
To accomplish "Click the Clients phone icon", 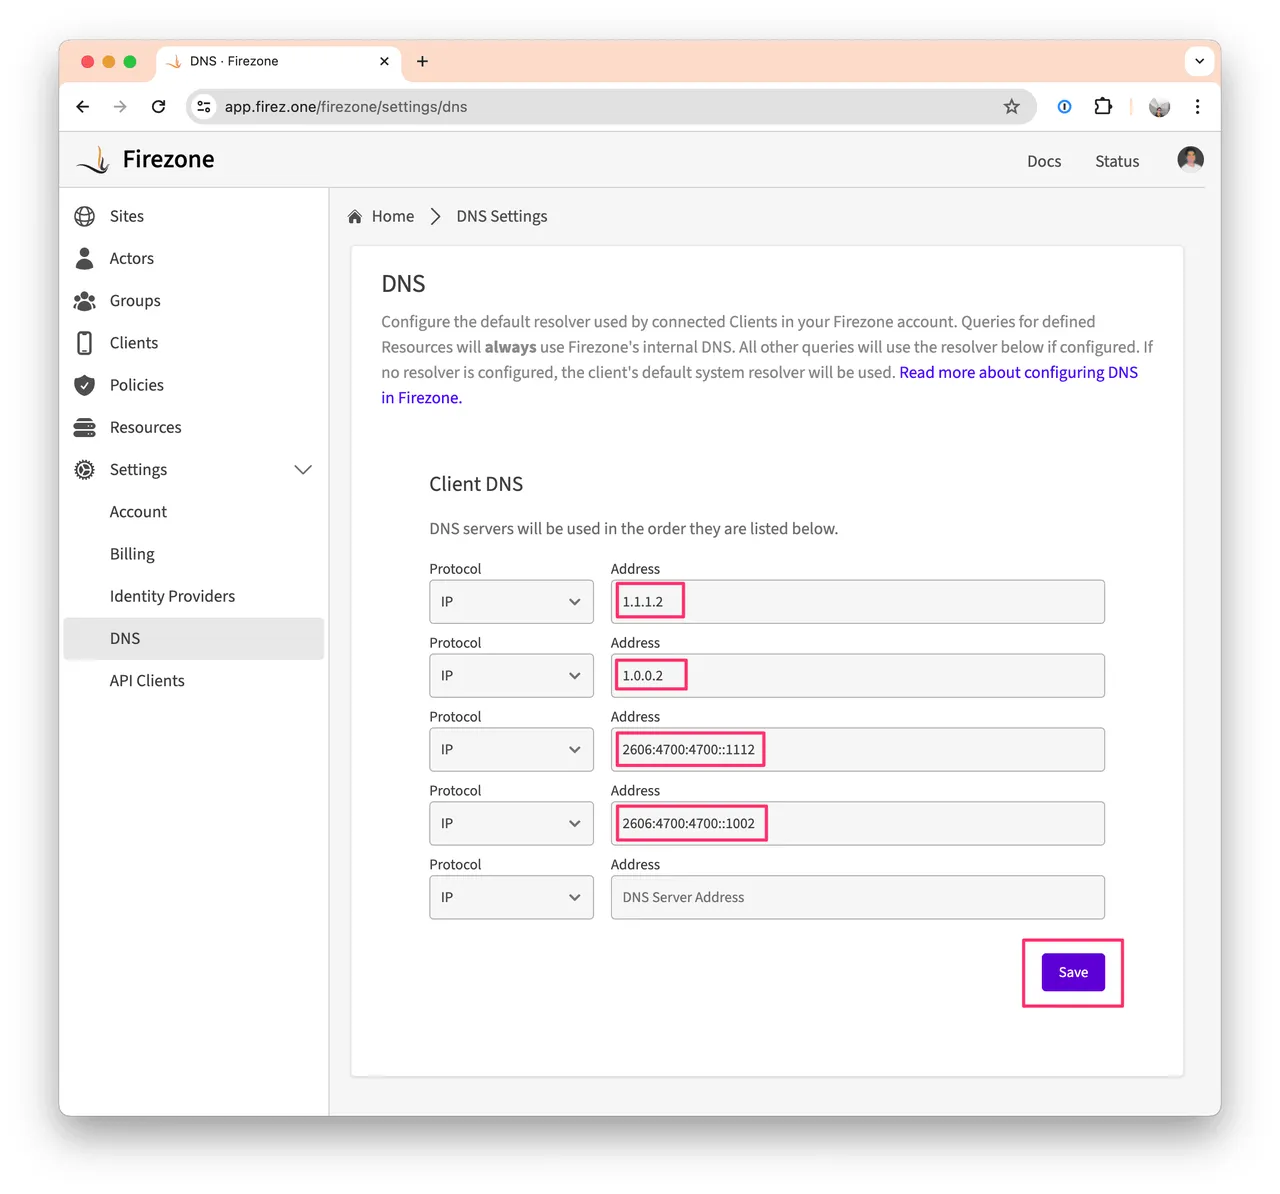I will pos(85,343).
